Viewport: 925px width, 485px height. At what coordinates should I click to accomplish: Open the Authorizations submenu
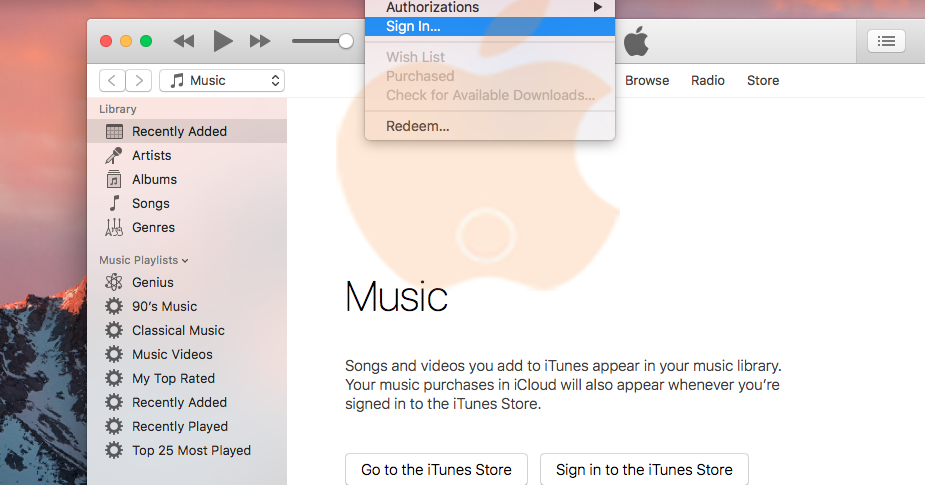[x=490, y=8]
